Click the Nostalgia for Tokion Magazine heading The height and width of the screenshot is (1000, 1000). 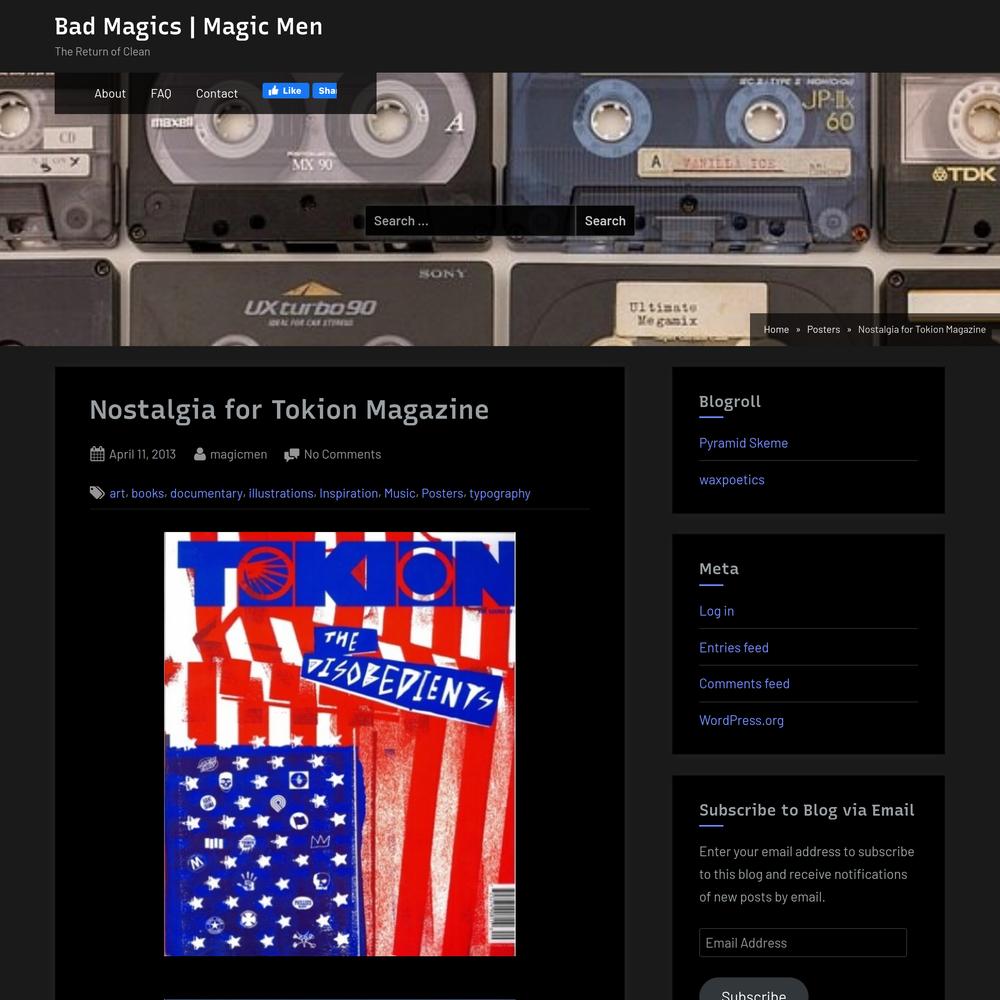[x=289, y=409]
